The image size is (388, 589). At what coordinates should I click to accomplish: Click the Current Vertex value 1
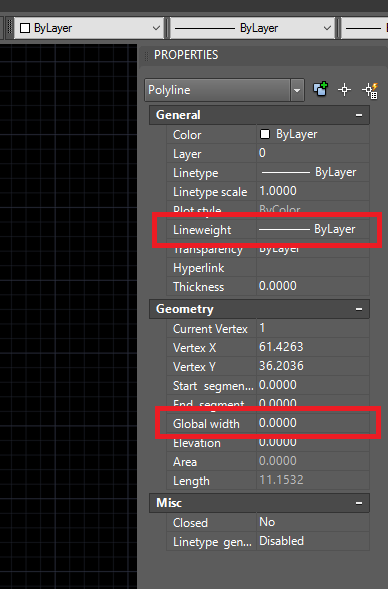(313, 328)
